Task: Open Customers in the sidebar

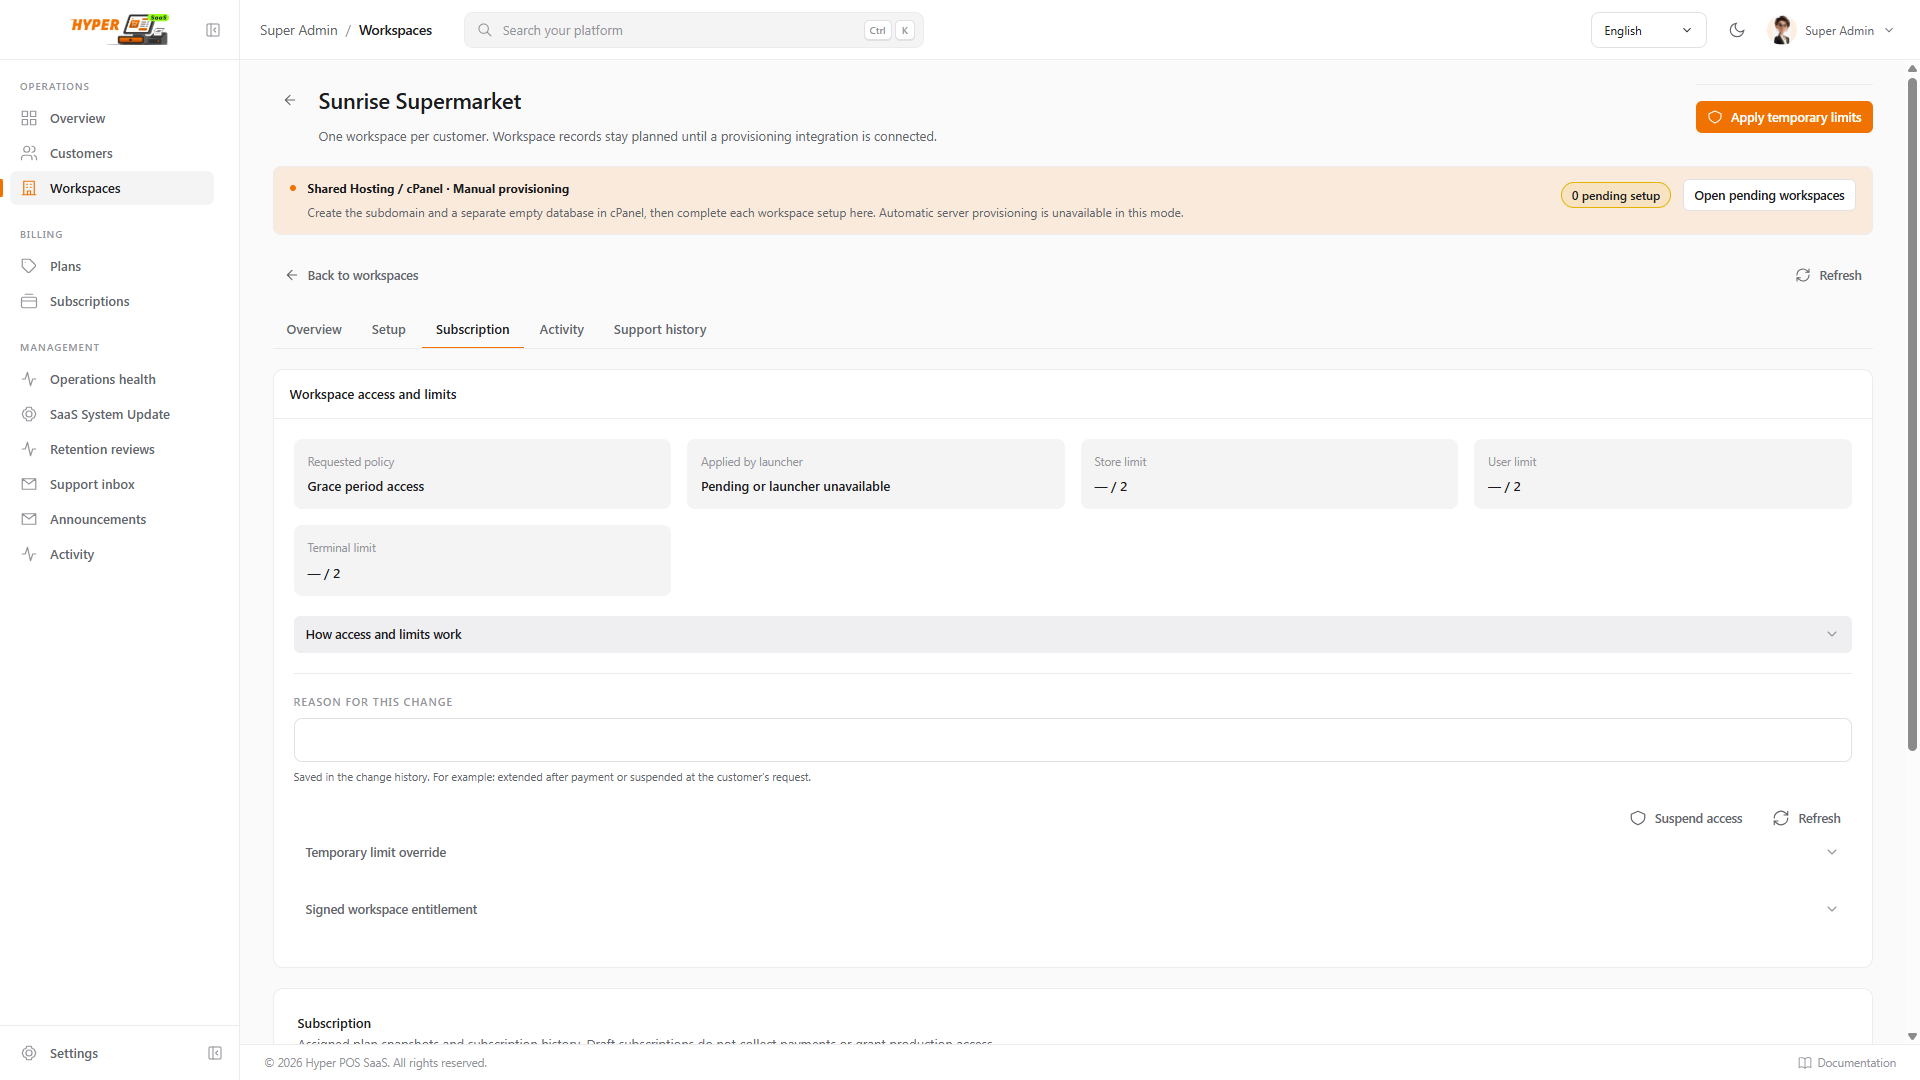Action: pos(112,153)
